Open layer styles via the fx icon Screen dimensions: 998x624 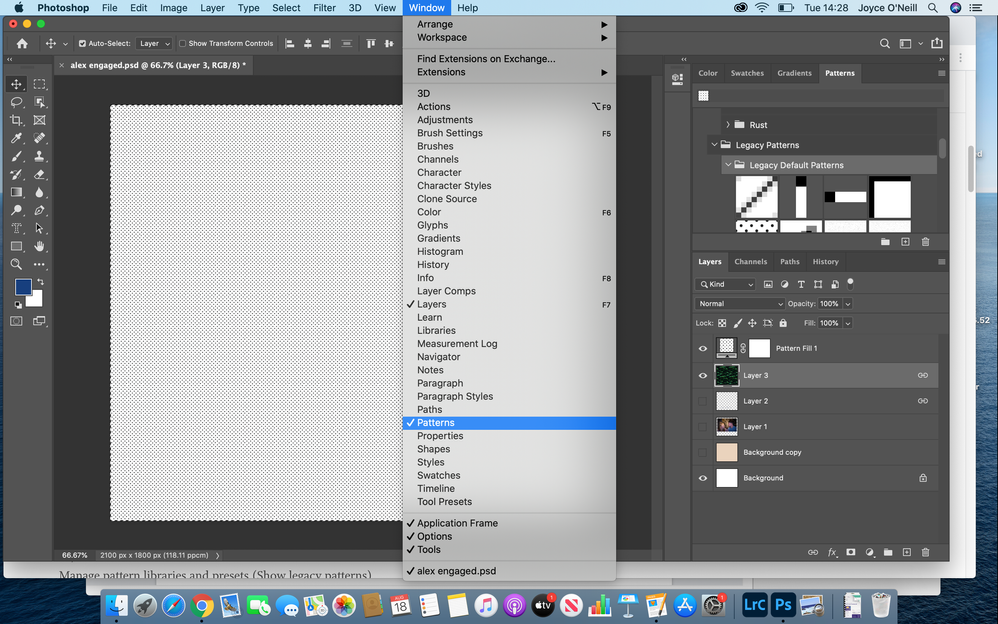pos(832,552)
